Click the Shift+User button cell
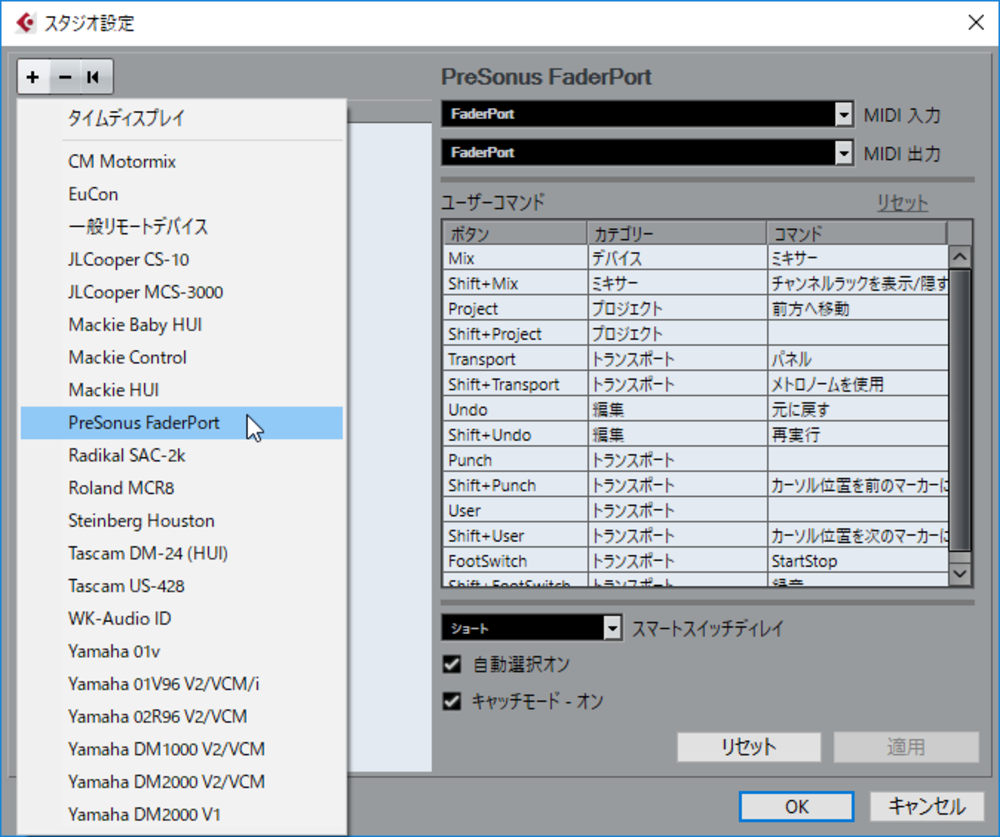Image resolution: width=1000 pixels, height=837 pixels. [x=515, y=535]
